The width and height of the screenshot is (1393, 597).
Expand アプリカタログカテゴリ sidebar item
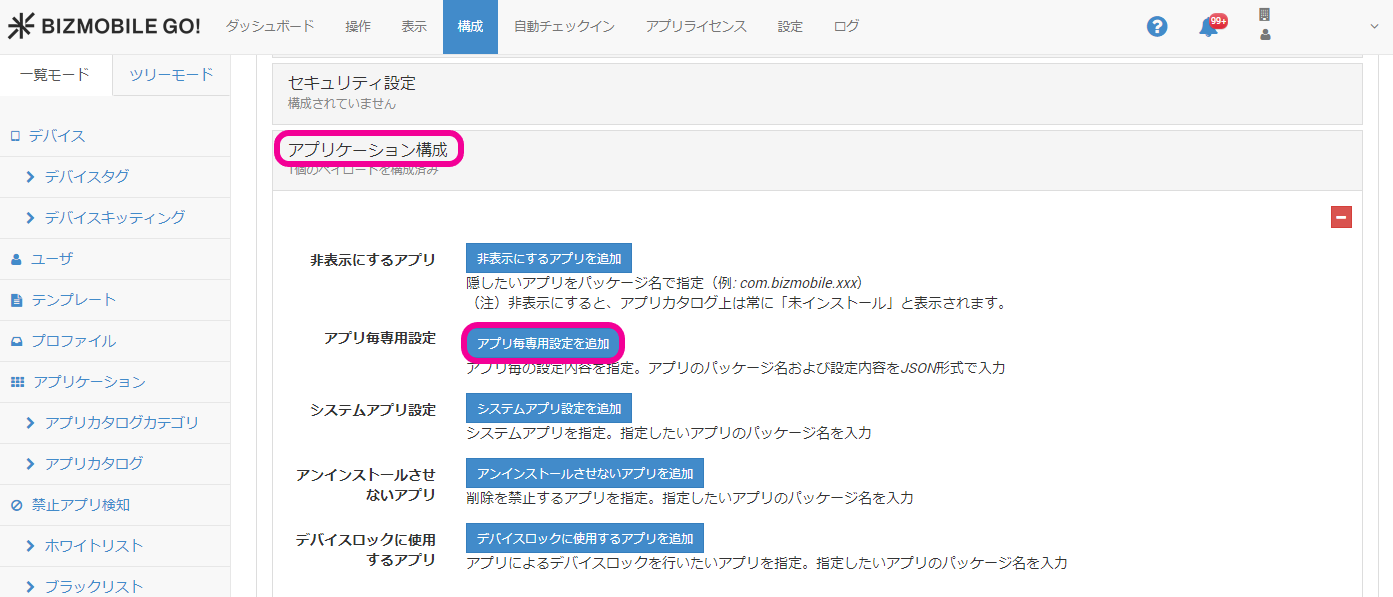coord(121,423)
